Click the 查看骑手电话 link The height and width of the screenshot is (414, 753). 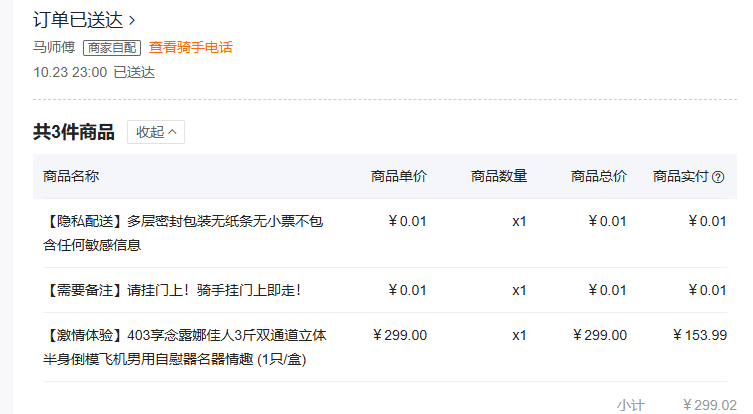pos(190,47)
